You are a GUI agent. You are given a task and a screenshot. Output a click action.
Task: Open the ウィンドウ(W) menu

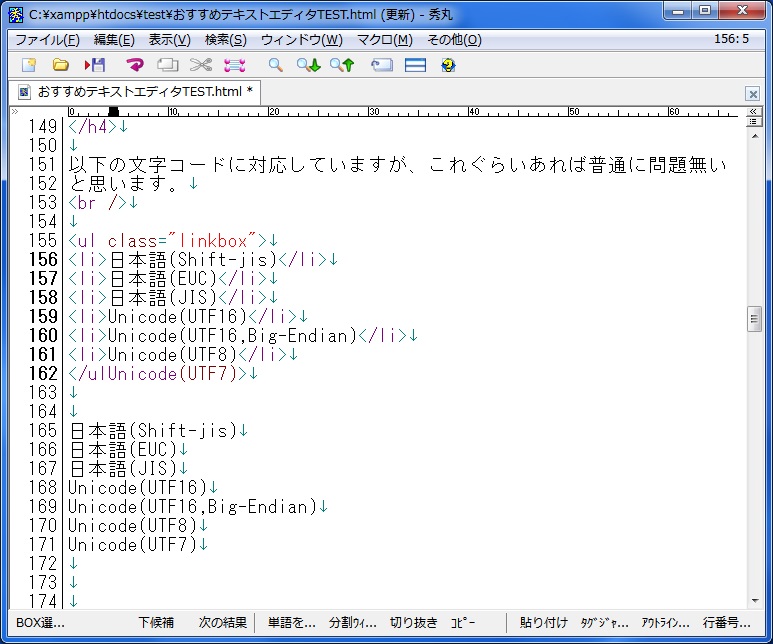[x=302, y=39]
